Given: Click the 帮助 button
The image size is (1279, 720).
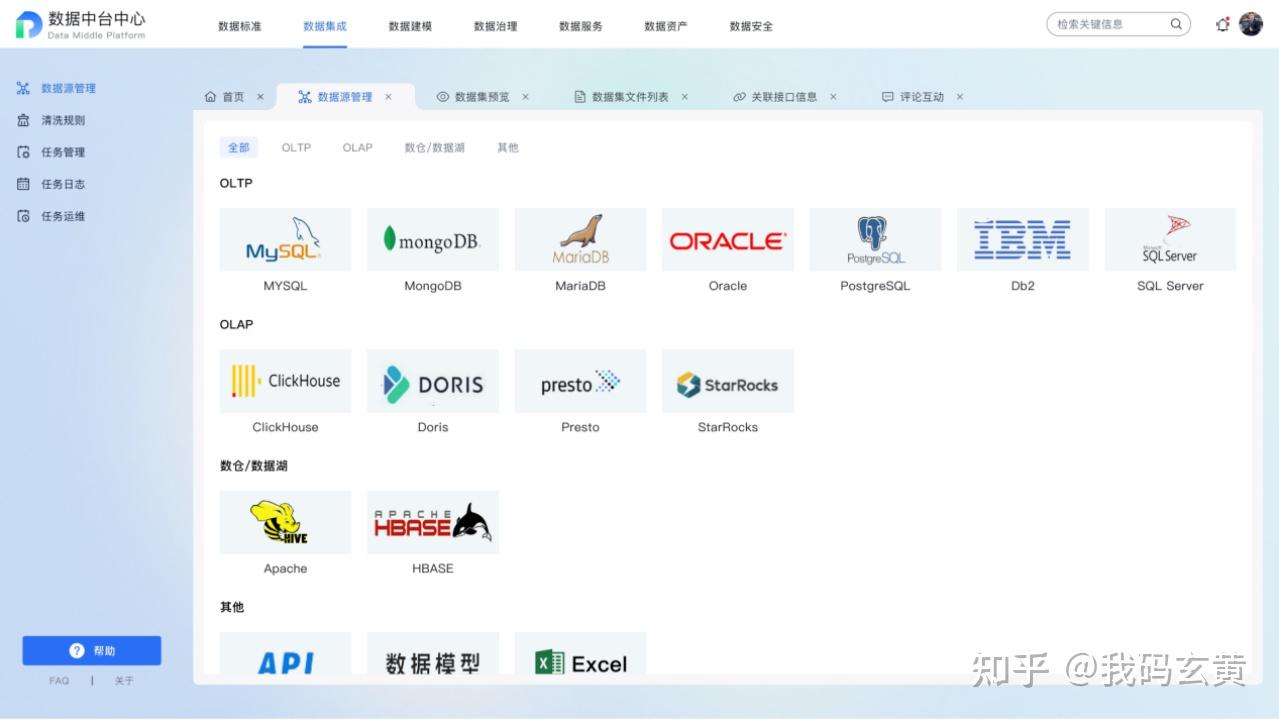Looking at the screenshot, I should click(x=92, y=651).
